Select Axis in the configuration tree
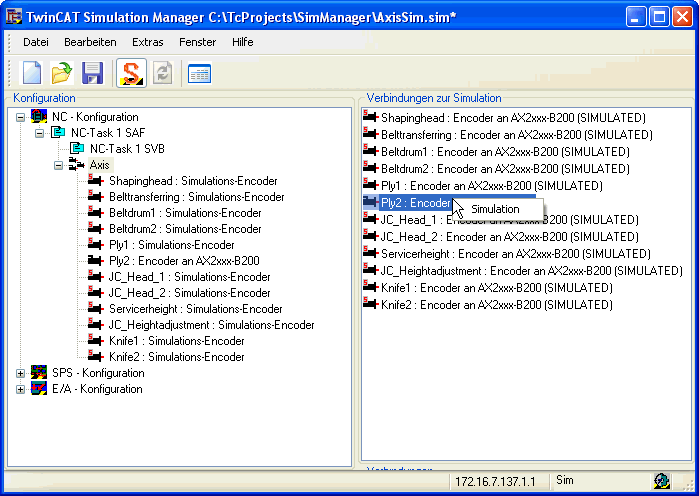Viewport: 699px width, 496px height. pyautogui.click(x=99, y=165)
